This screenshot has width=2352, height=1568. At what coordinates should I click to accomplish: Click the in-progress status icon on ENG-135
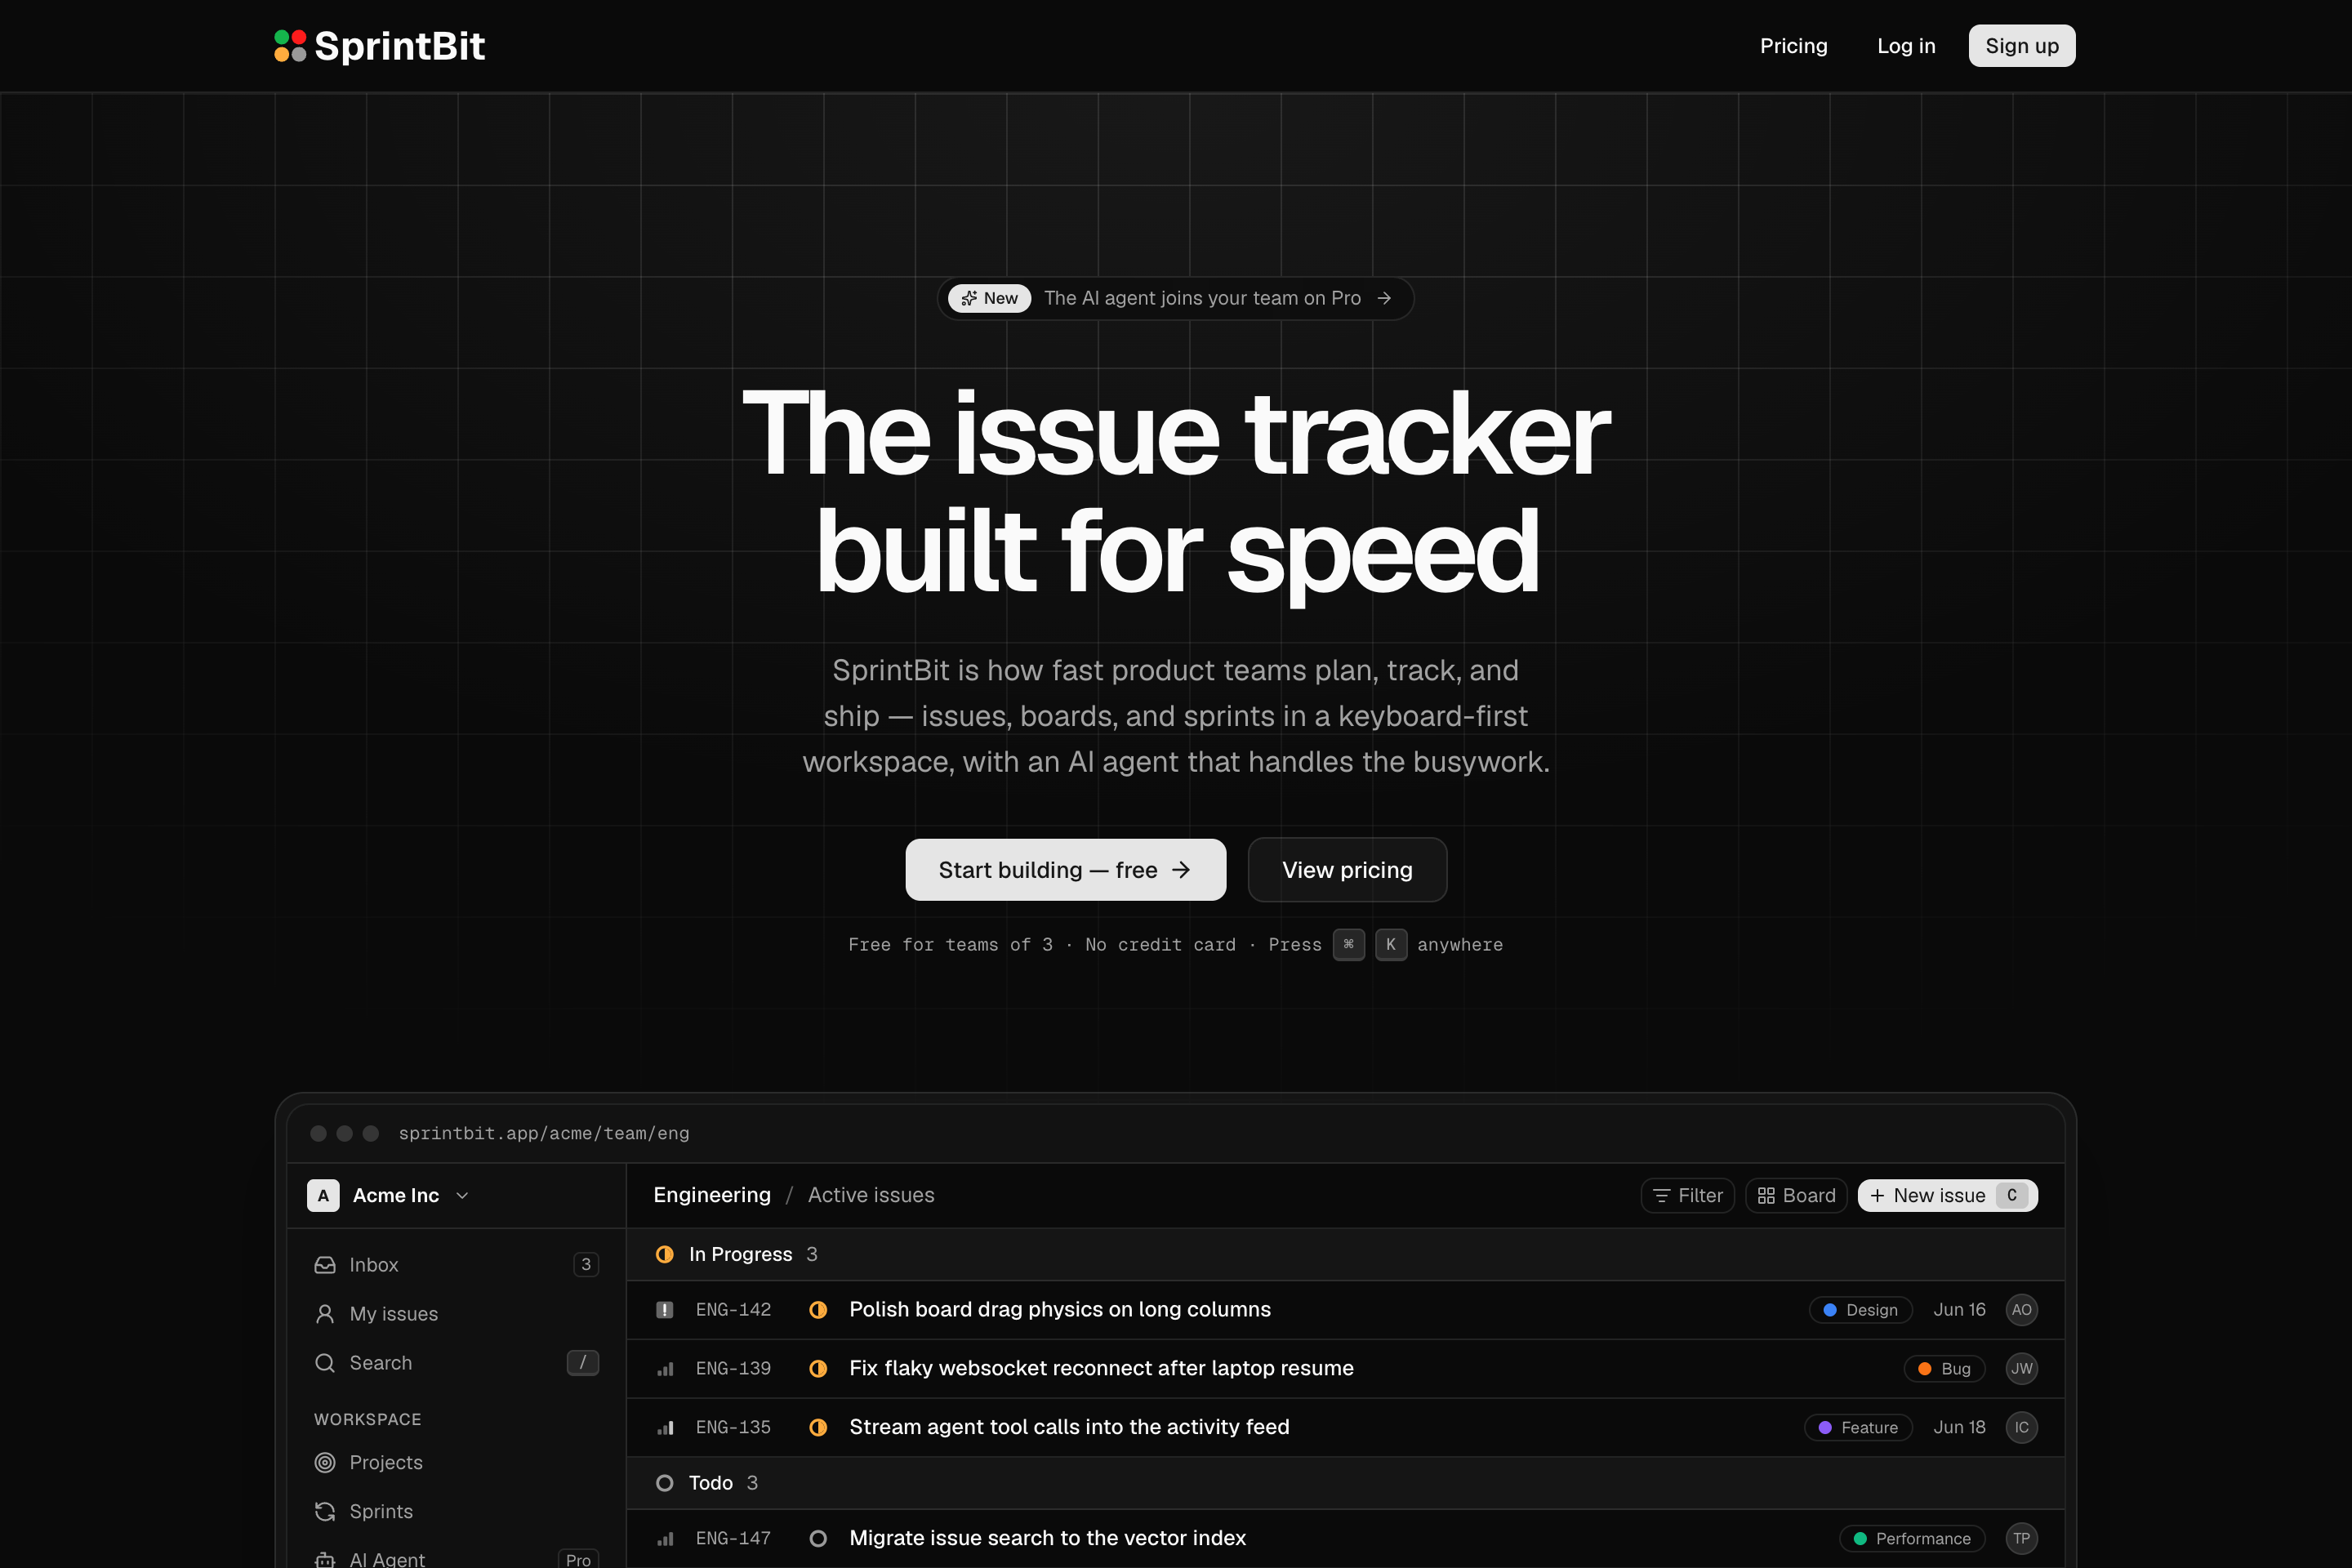tap(818, 1428)
